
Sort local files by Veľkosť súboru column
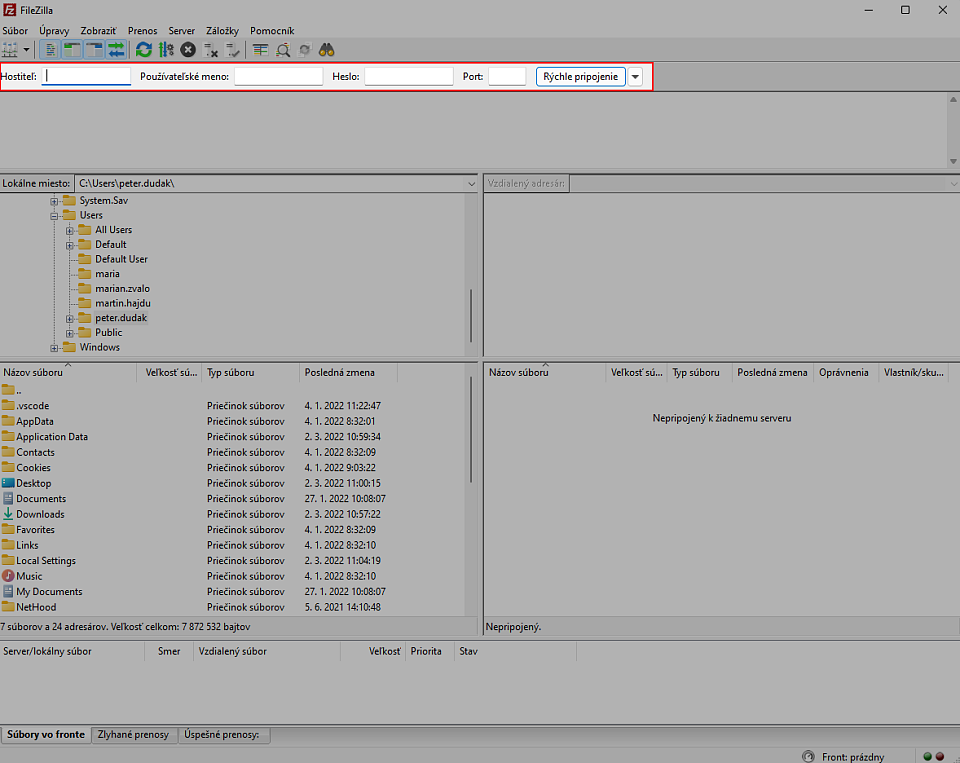pyautogui.click(x=170, y=372)
